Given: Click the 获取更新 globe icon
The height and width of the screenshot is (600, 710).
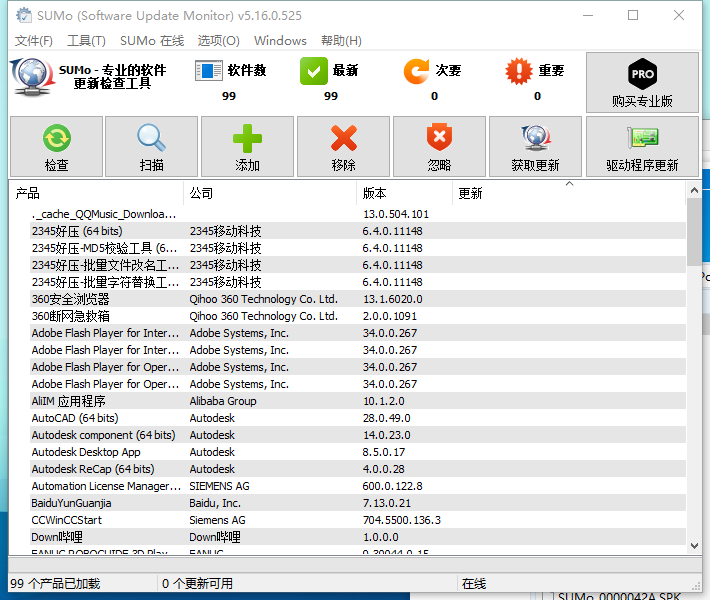Looking at the screenshot, I should pos(536,138).
